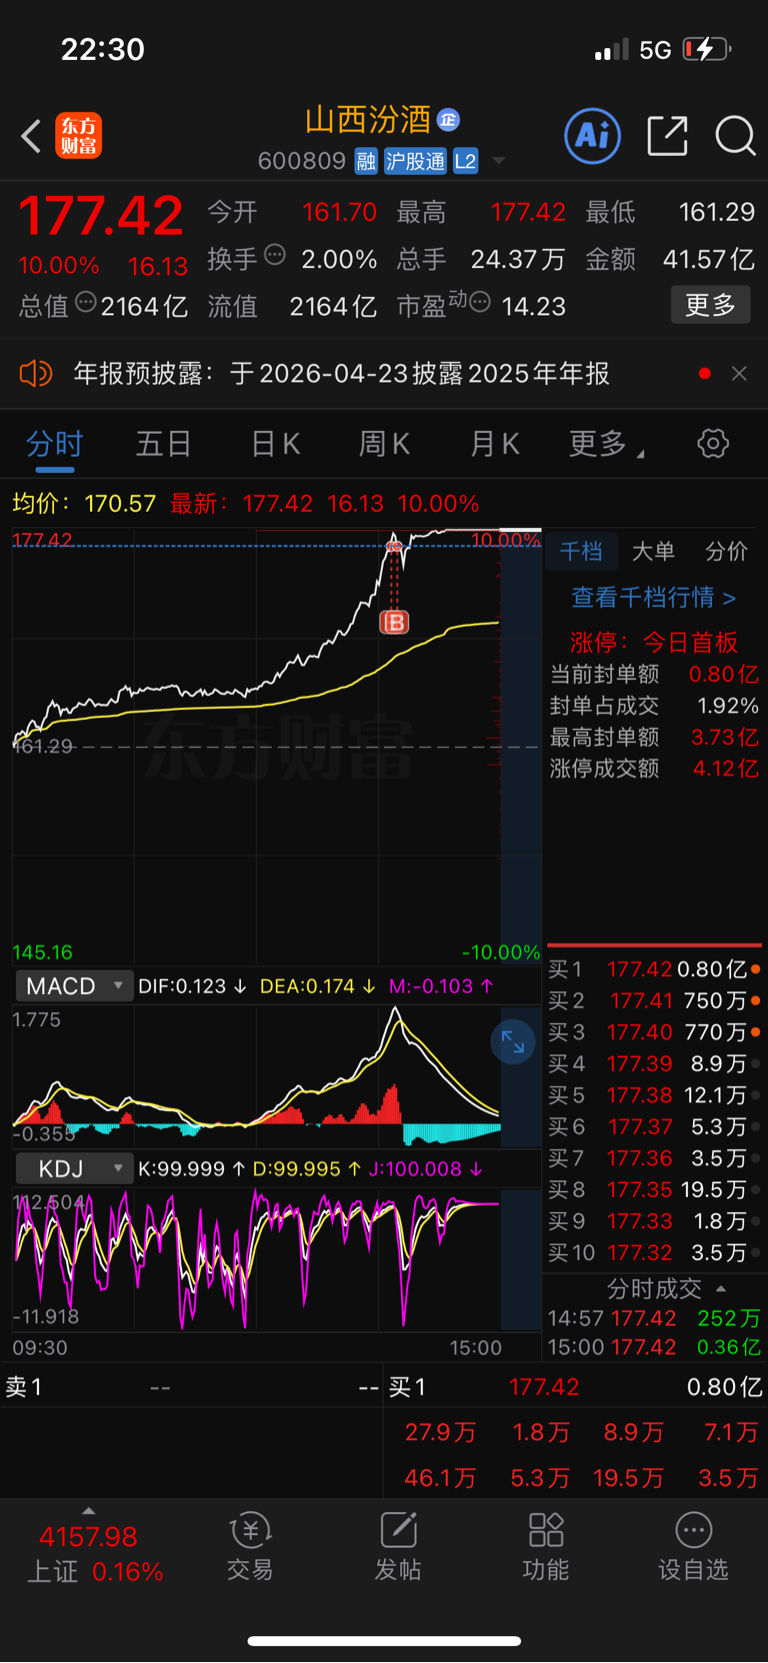Tap the share icon
768x1663 pixels.
(x=667, y=136)
